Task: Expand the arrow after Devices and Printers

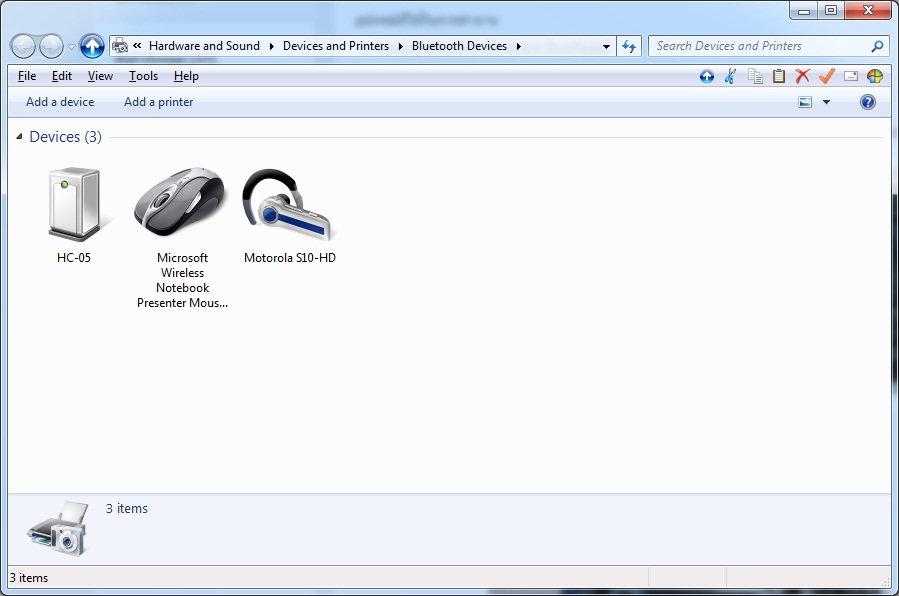Action: (401, 46)
